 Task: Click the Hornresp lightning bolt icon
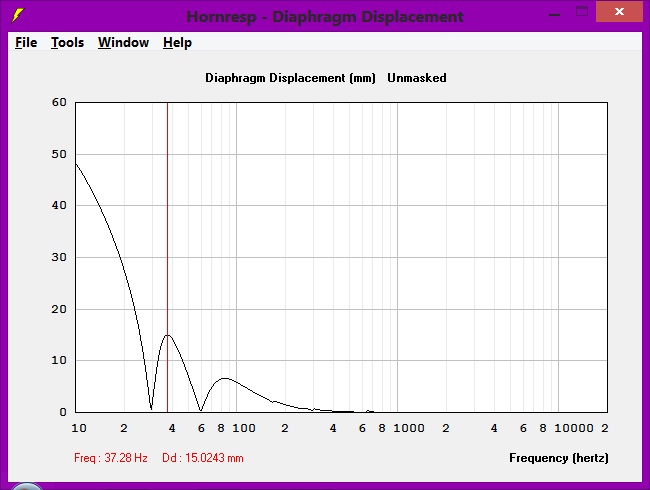18,15
